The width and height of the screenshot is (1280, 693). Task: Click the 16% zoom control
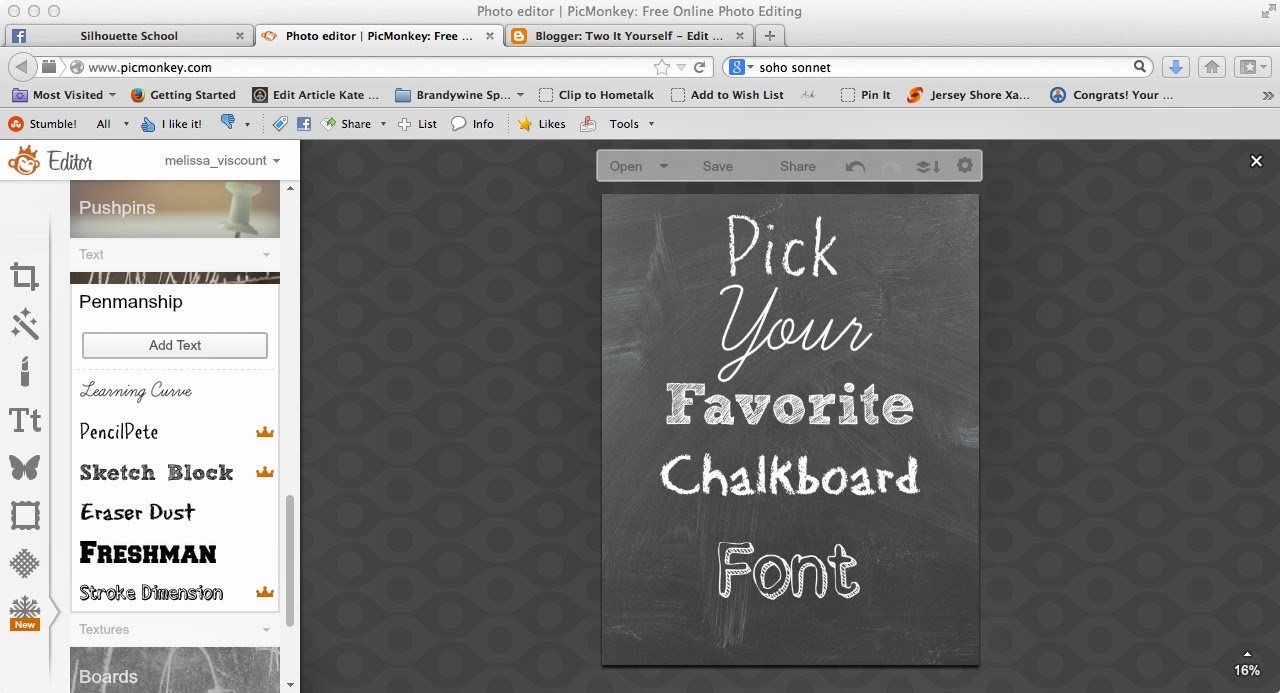click(x=1245, y=670)
